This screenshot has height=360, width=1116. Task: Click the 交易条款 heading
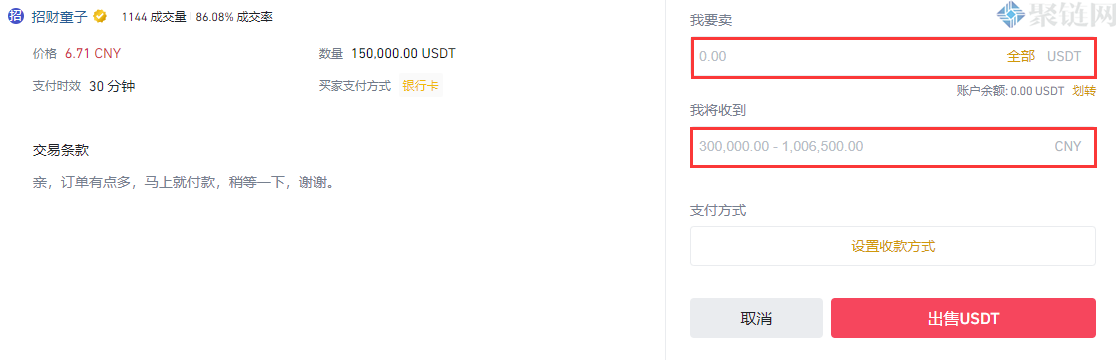(61, 151)
